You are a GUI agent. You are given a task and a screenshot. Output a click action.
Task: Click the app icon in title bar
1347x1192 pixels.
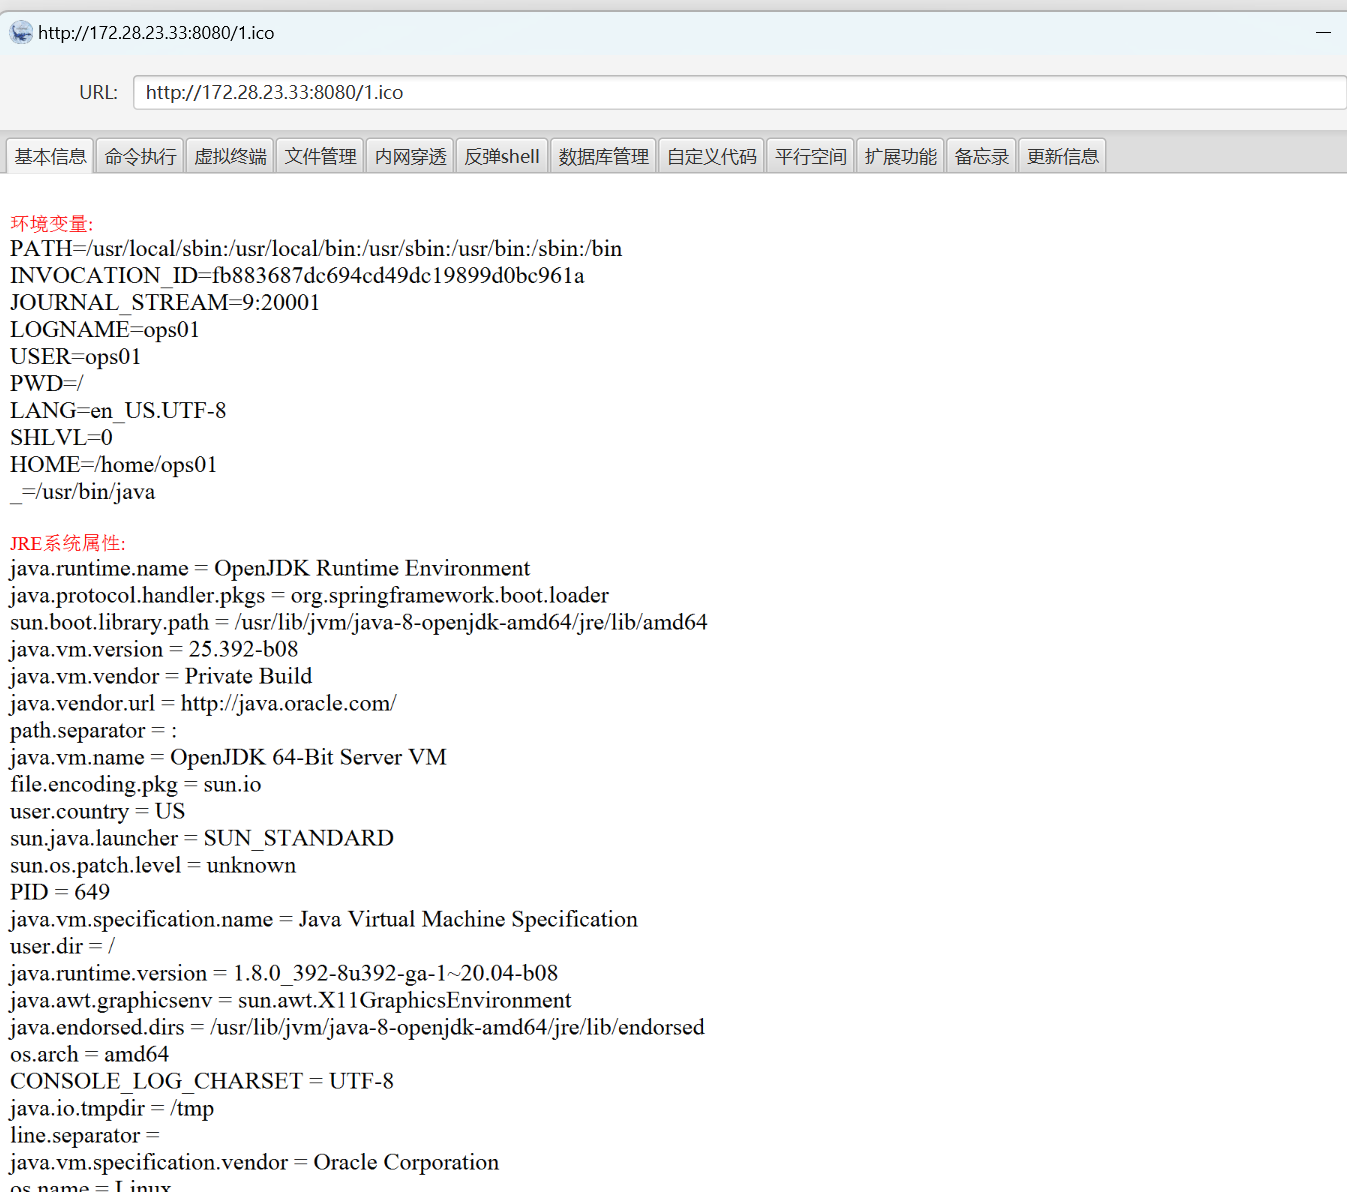tap(21, 33)
